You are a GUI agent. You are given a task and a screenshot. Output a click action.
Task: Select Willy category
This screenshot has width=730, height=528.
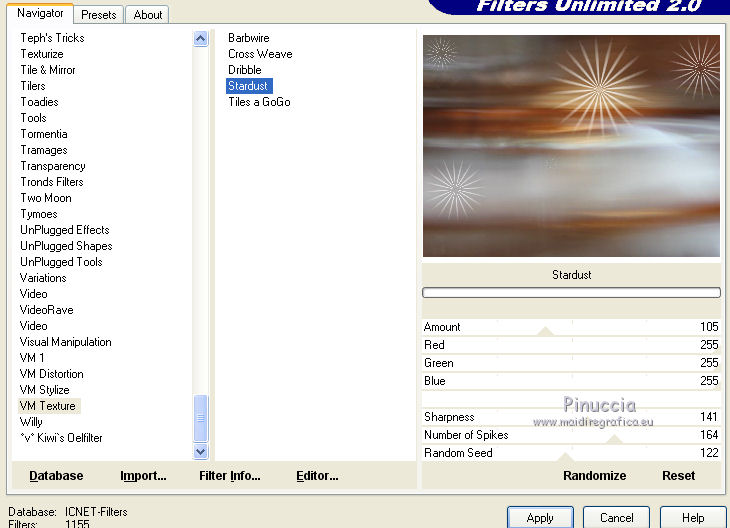pyautogui.click(x=31, y=422)
